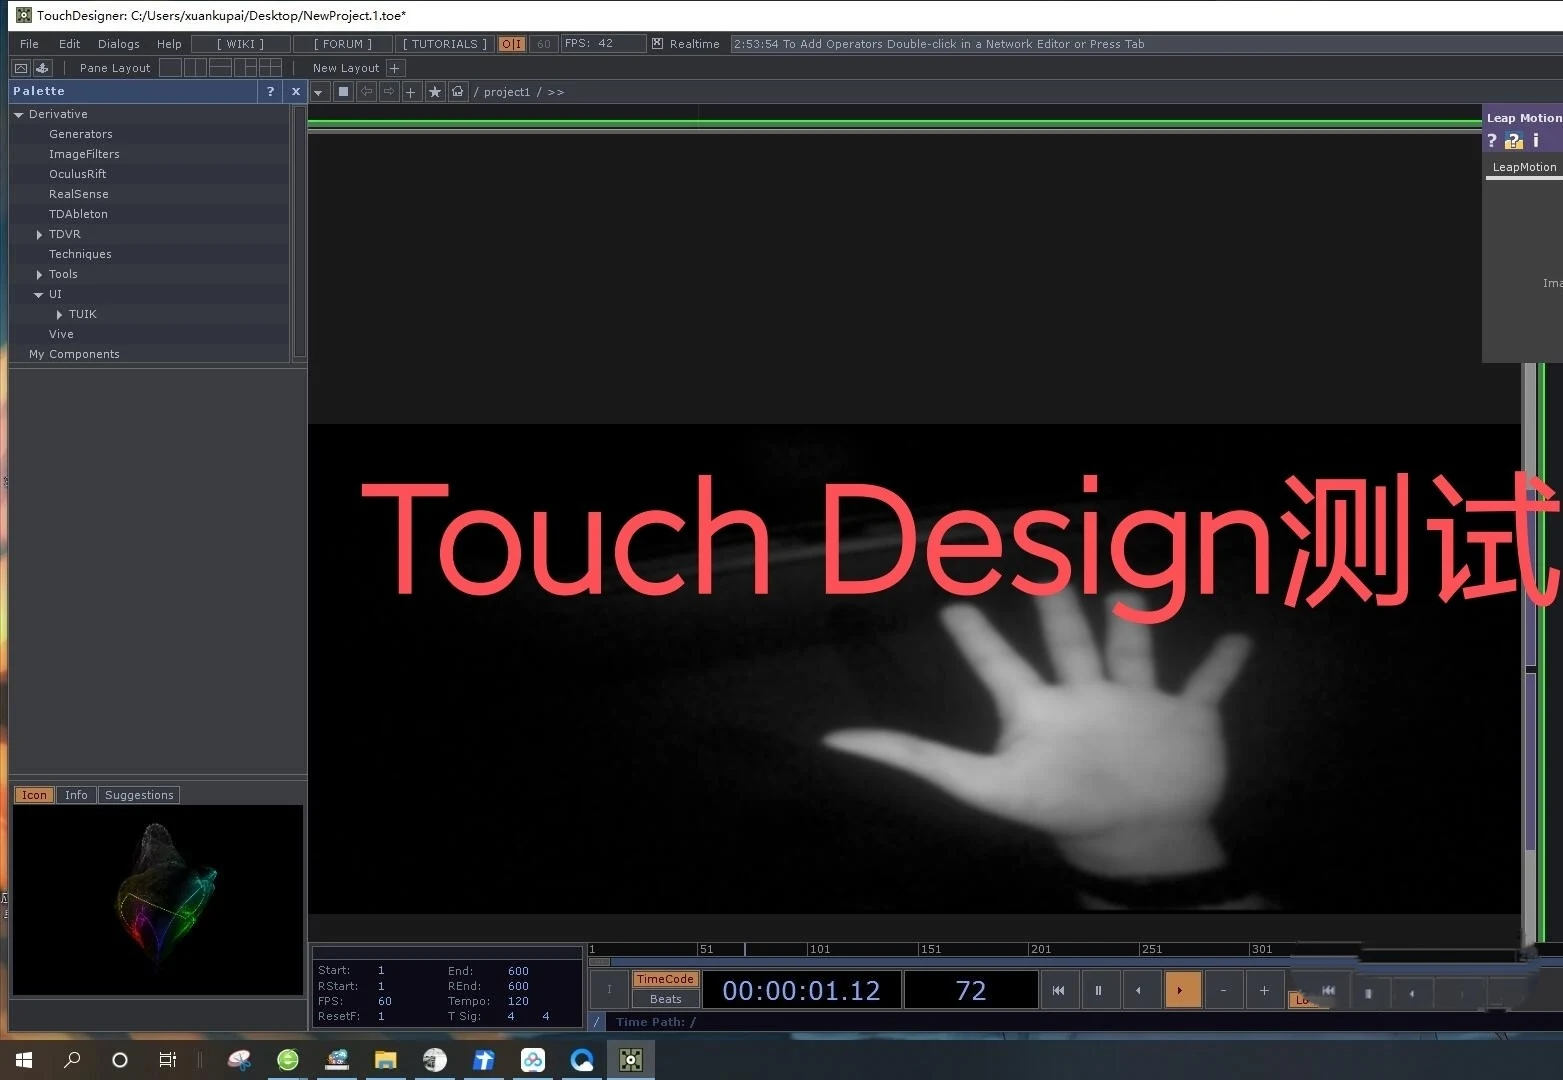Collapse the Derivative section in the Palette

coord(18,113)
